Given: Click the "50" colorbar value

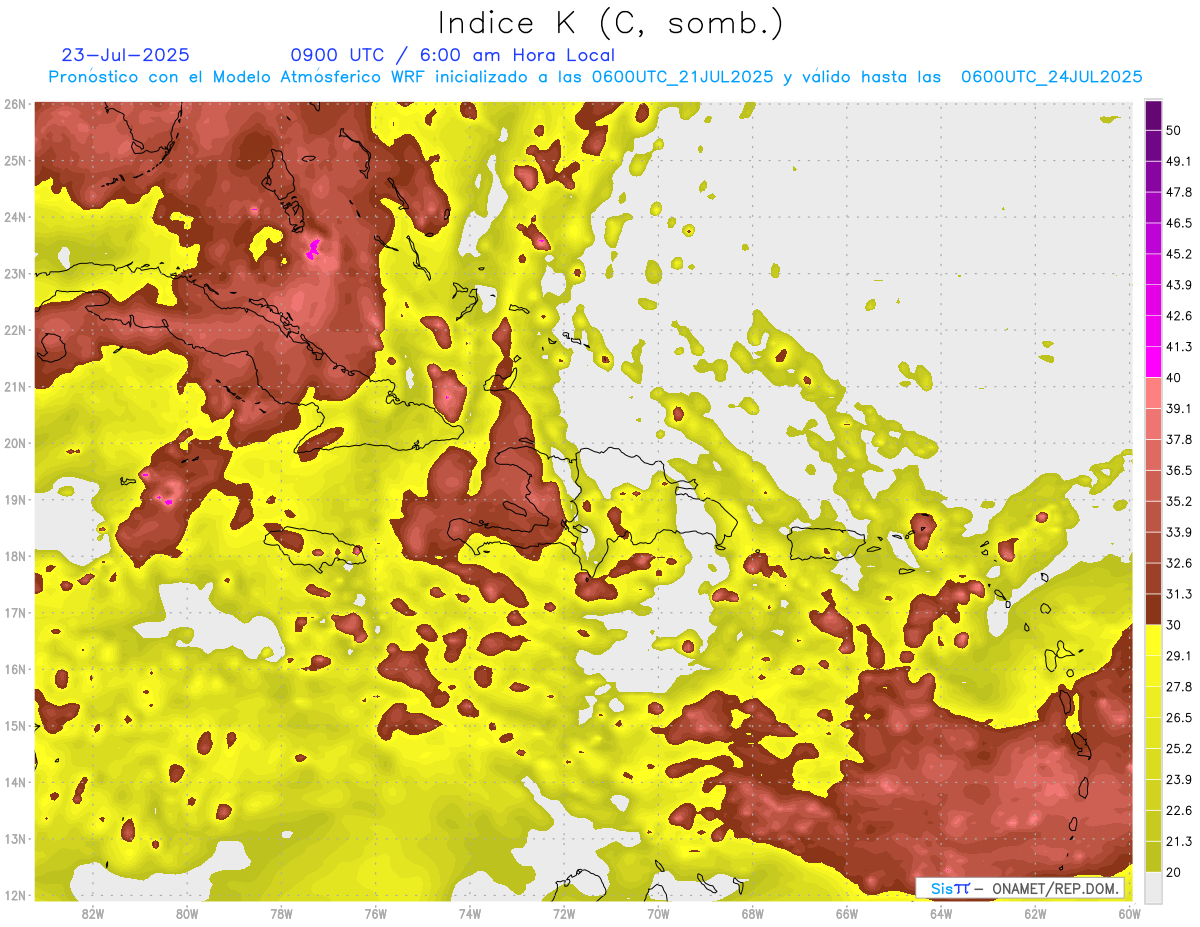Looking at the screenshot, I should [x=1175, y=131].
